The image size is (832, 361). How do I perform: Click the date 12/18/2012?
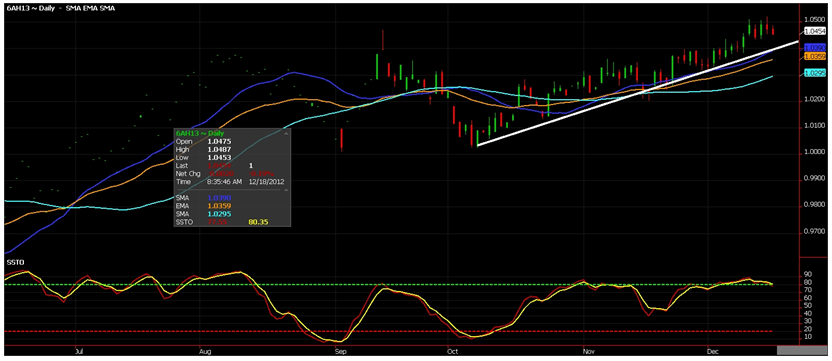267,182
